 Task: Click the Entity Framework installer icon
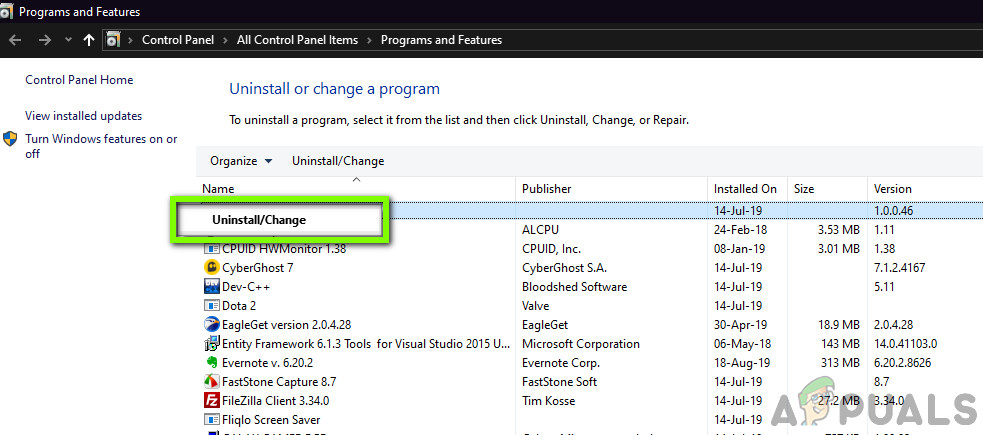[x=212, y=343]
